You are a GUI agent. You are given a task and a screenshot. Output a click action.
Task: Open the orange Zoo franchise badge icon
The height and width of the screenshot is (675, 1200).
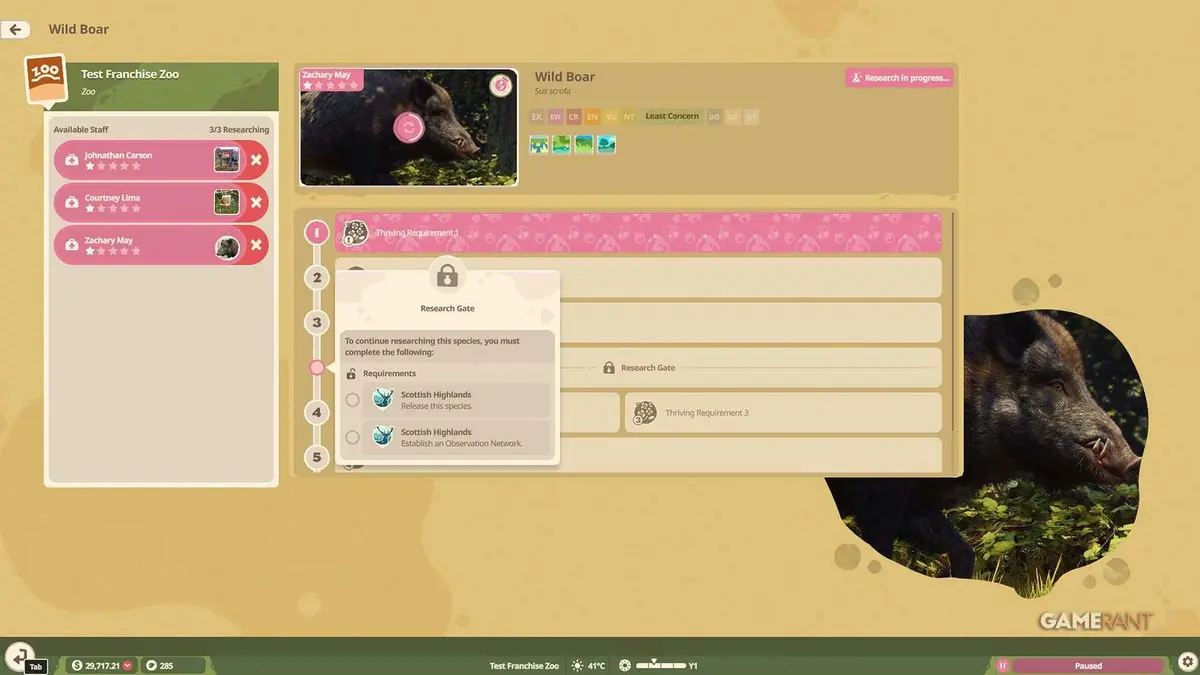click(x=46, y=81)
